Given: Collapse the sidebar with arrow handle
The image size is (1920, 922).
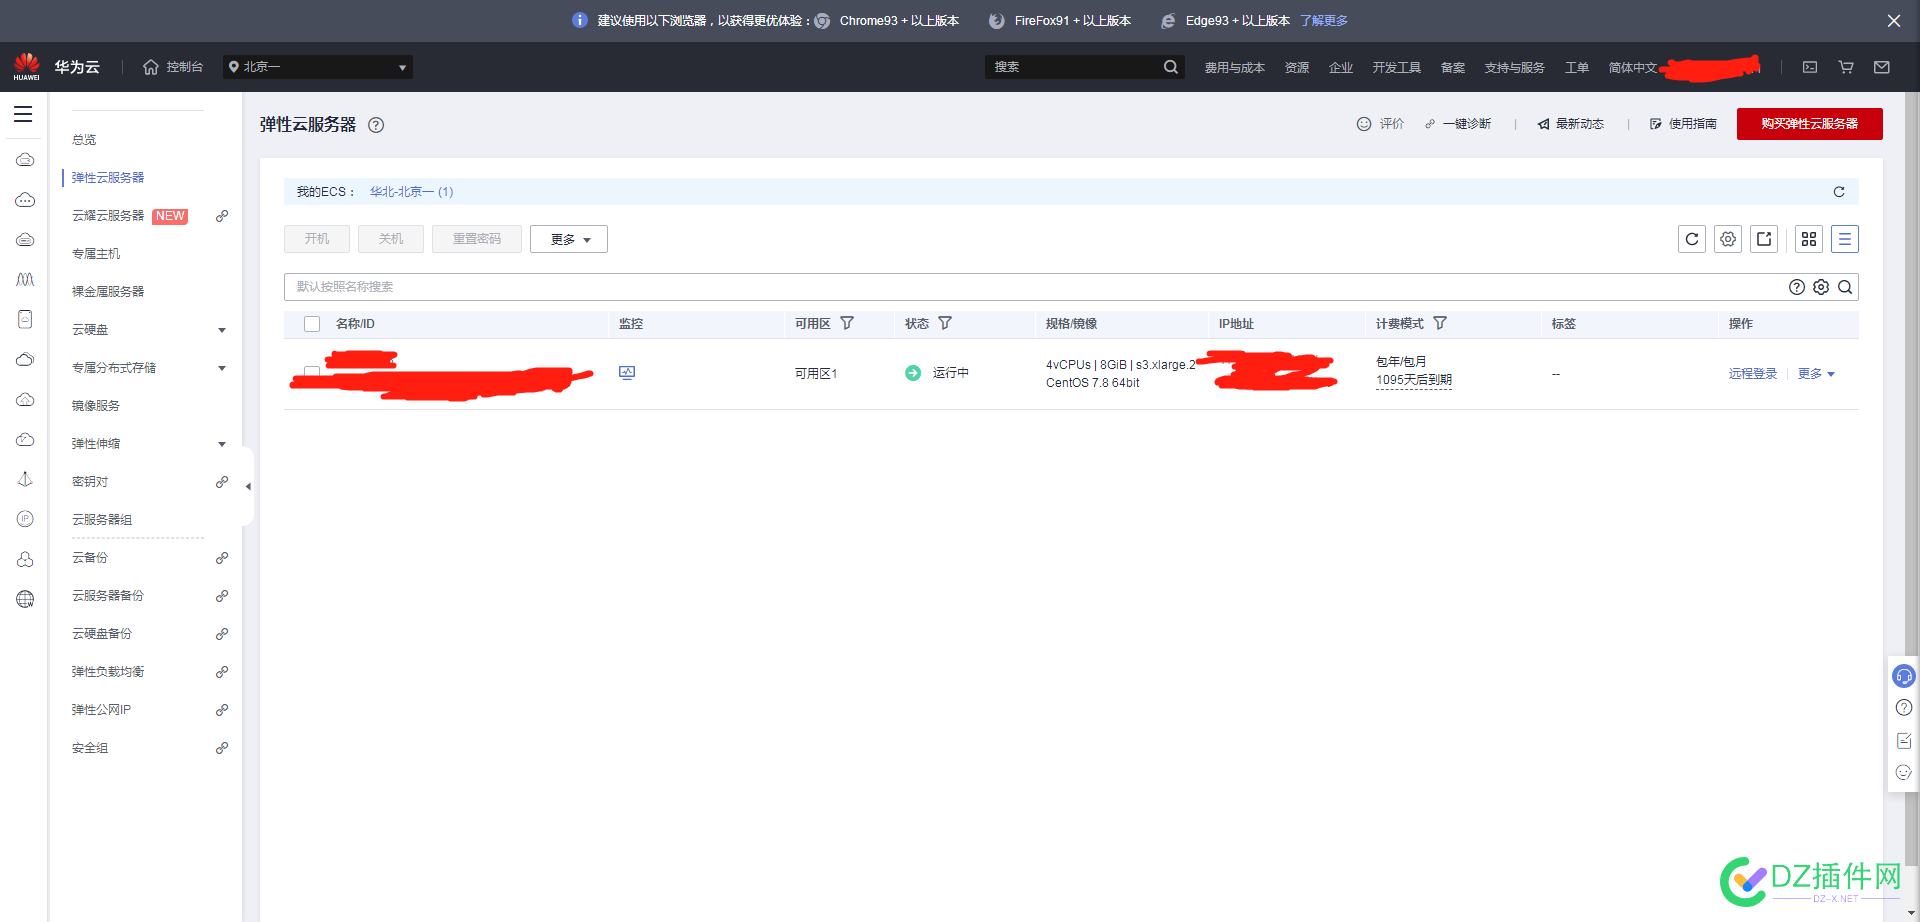Looking at the screenshot, I should tap(248, 487).
